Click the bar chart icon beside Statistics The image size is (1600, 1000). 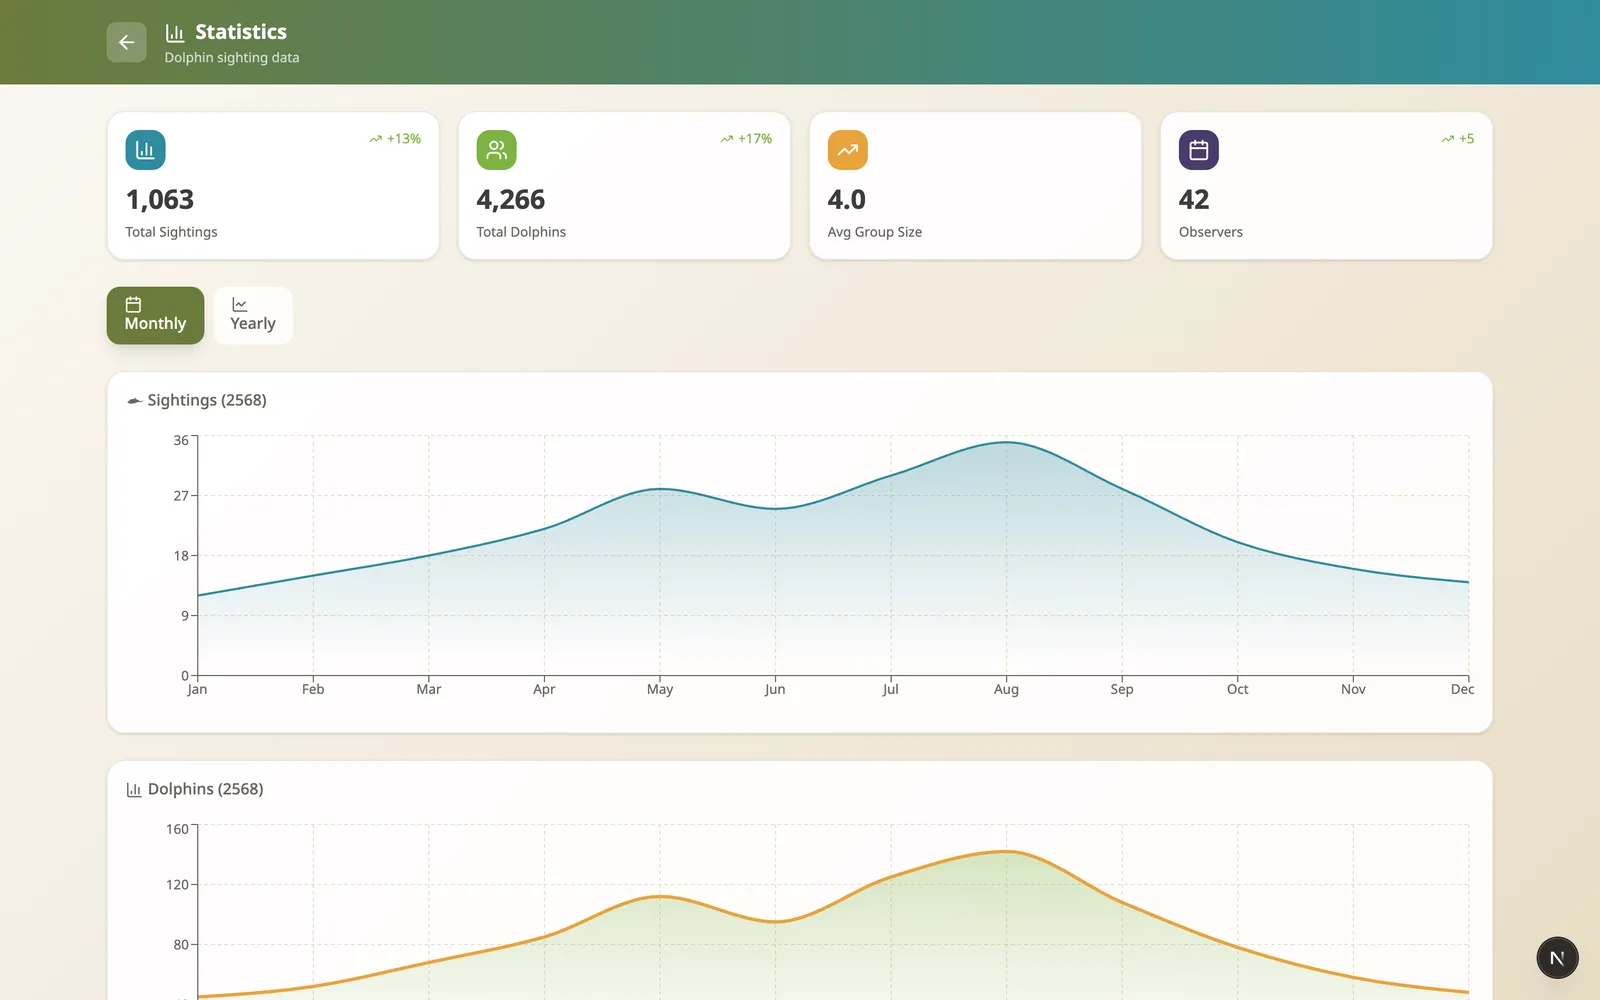point(175,33)
